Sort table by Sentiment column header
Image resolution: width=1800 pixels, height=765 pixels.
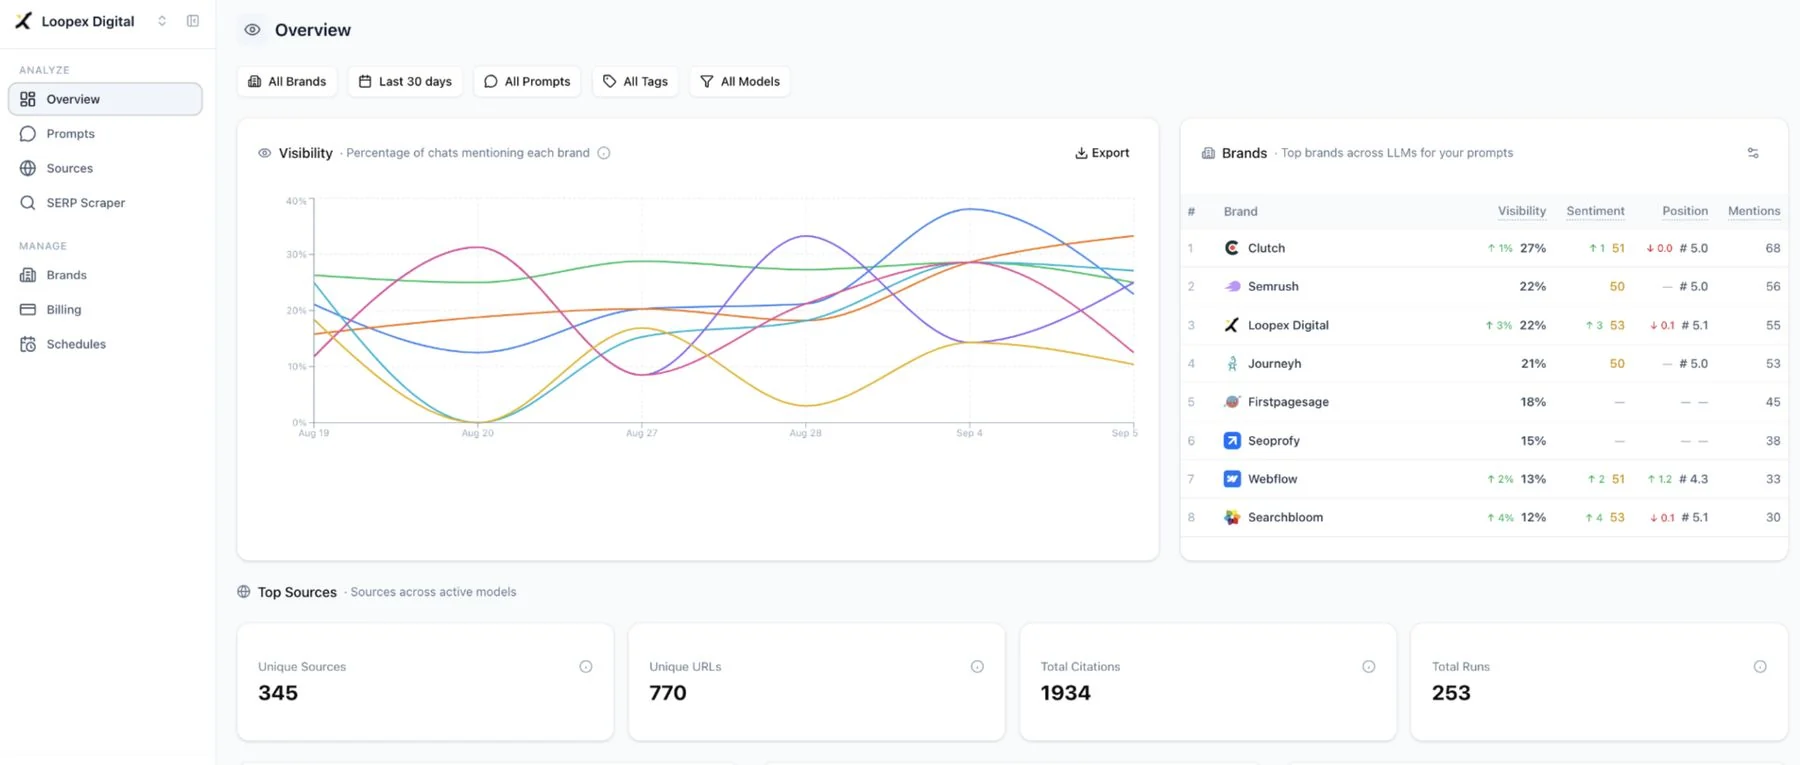click(1596, 211)
